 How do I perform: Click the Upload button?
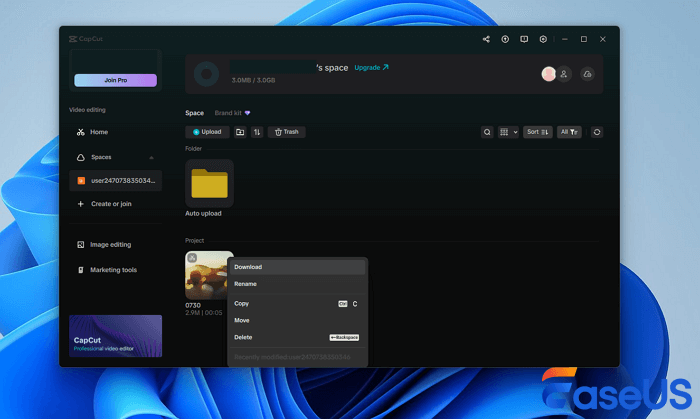(207, 132)
